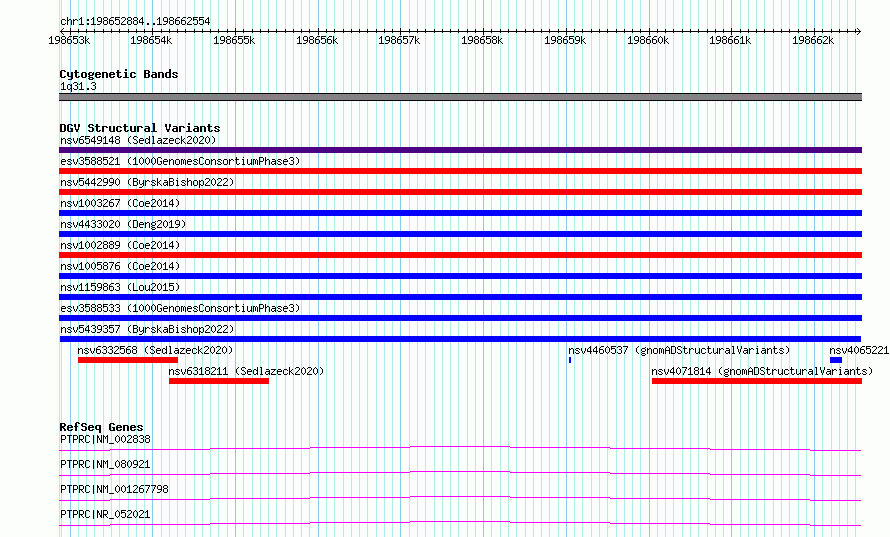Open variant nsv4071814 (gnomADStructuralVariants) label
890x537 pixels.
[762, 371]
